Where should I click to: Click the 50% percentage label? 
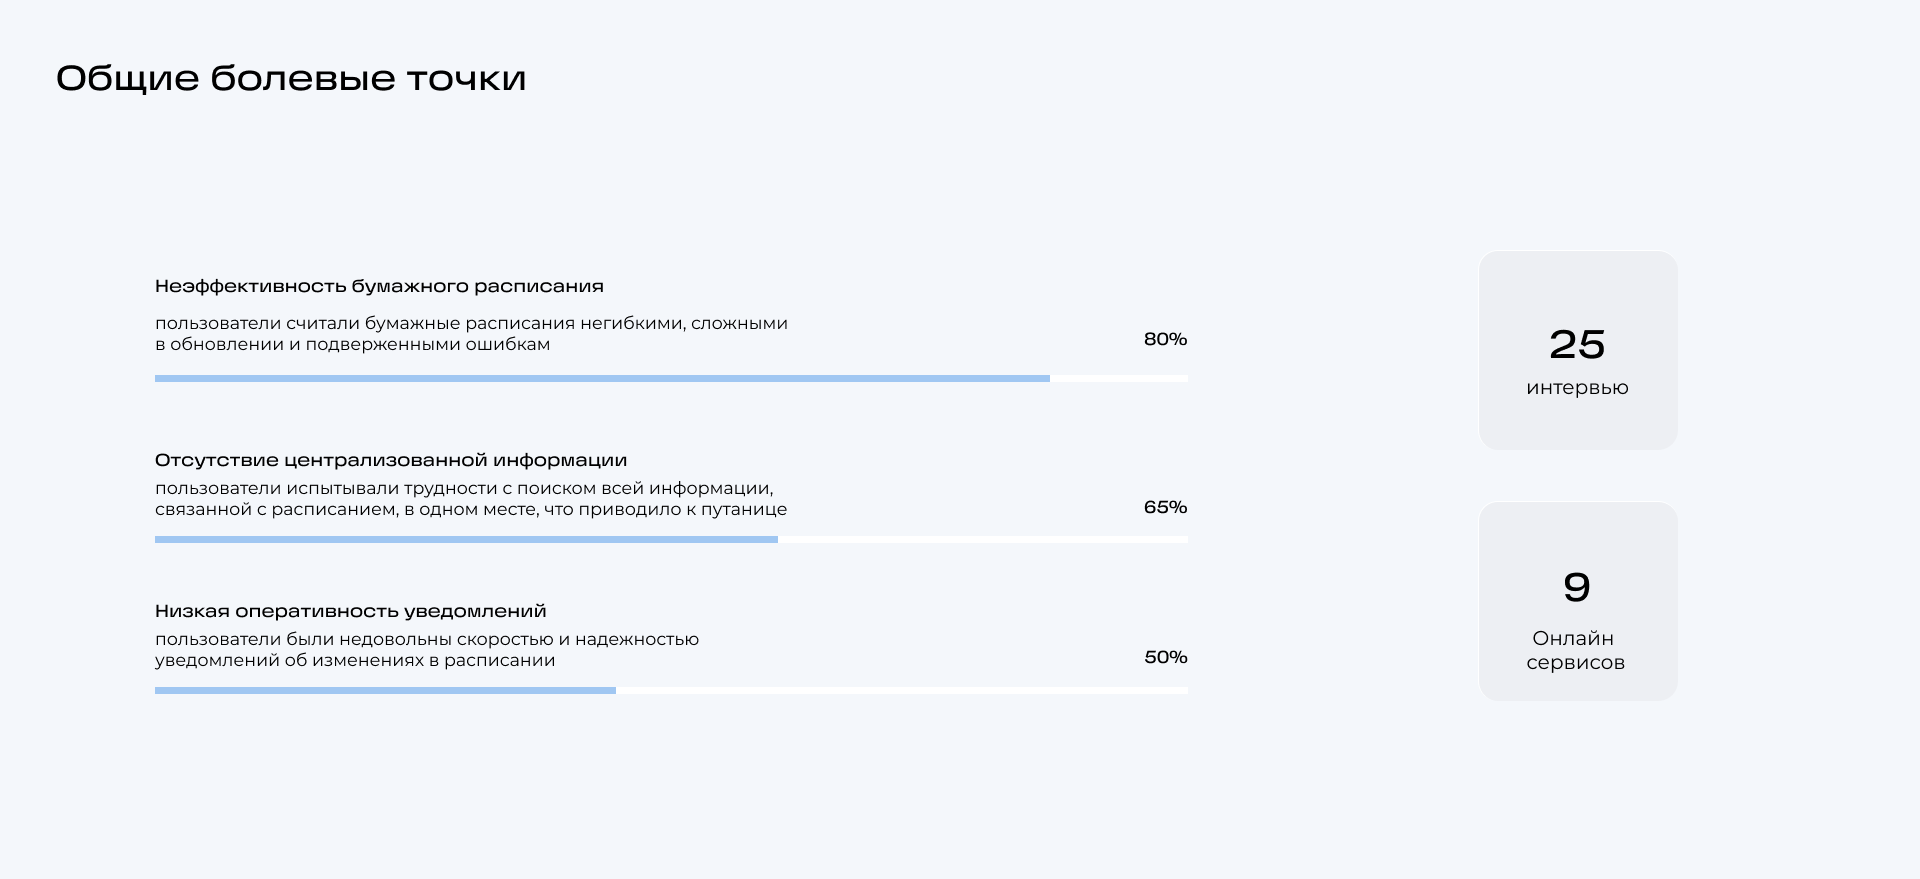pyautogui.click(x=1165, y=657)
